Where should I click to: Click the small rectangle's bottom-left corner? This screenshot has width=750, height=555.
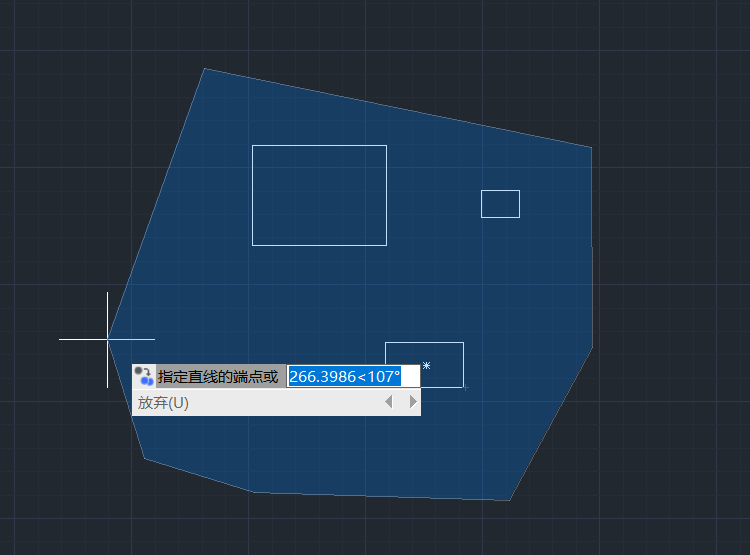[x=481, y=217]
